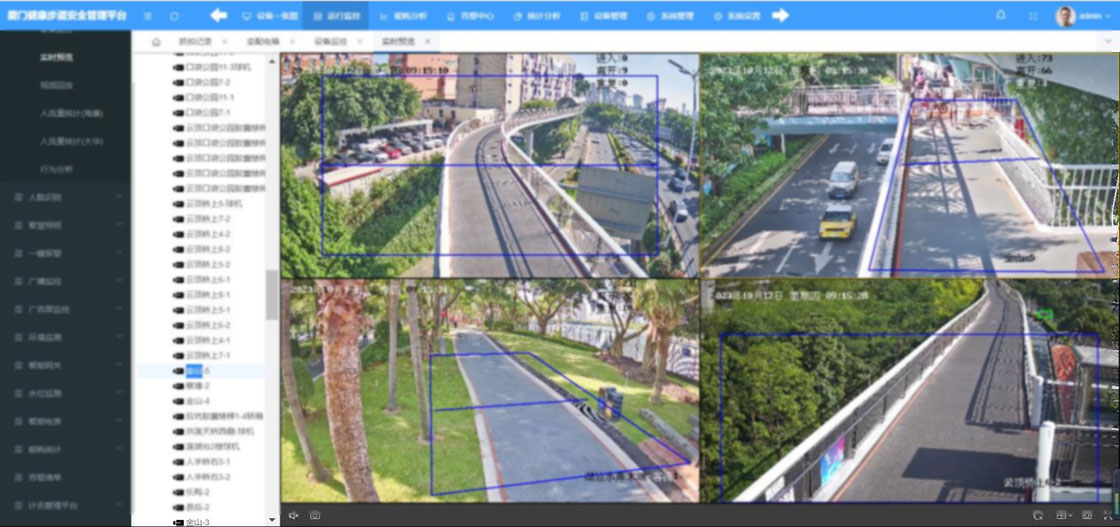
Task: Toggle the sidebar with the hamburger icon
Action: (x=148, y=16)
